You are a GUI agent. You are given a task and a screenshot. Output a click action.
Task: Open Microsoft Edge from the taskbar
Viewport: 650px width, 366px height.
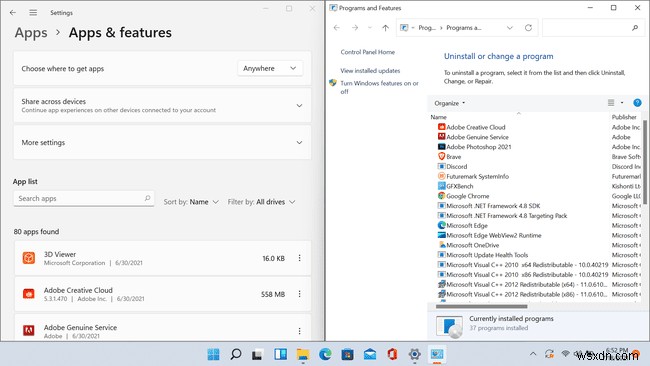click(325, 354)
